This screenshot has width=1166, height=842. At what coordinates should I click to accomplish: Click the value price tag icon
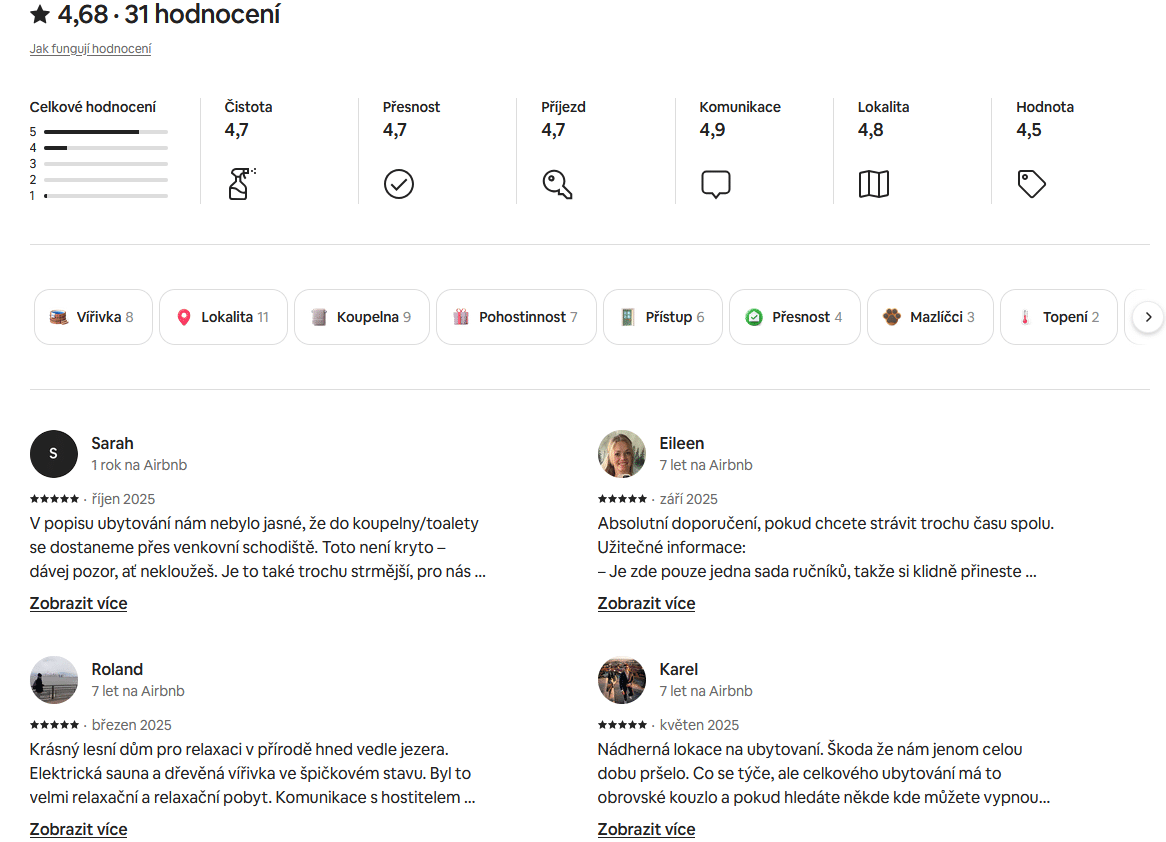[x=1031, y=184]
